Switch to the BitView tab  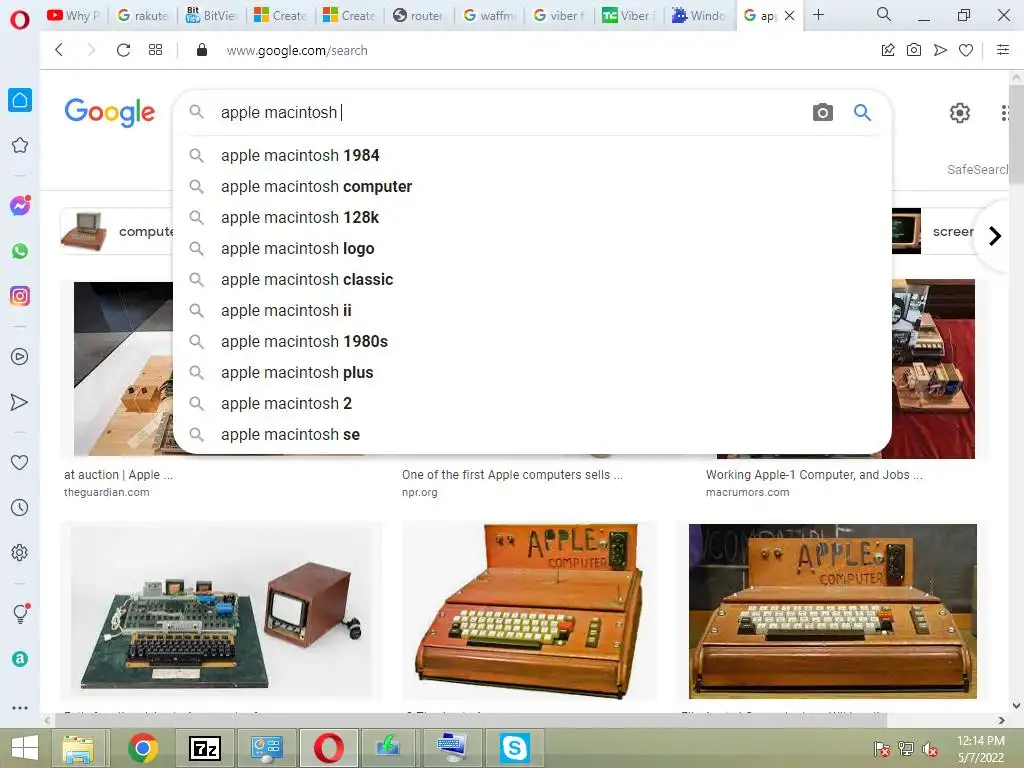click(211, 15)
